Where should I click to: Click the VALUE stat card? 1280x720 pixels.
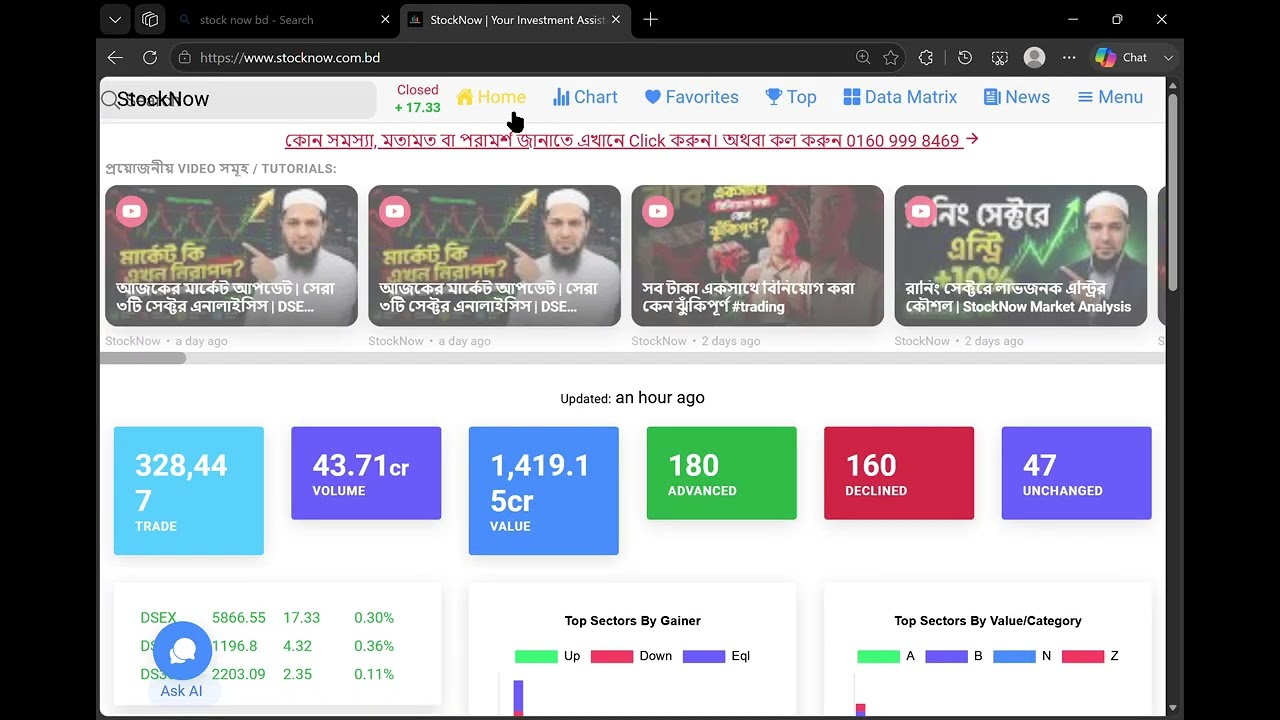pos(544,491)
